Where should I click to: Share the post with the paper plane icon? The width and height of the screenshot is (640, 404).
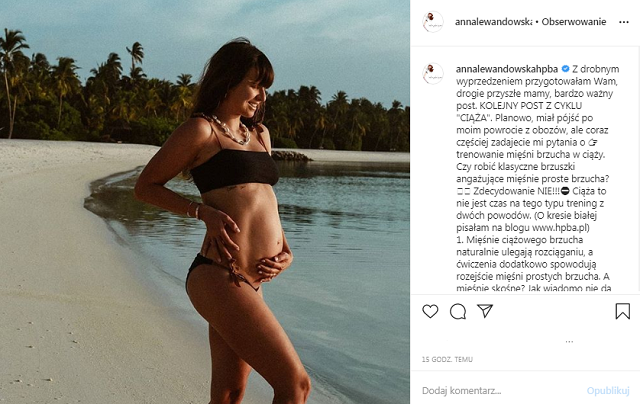(485, 311)
